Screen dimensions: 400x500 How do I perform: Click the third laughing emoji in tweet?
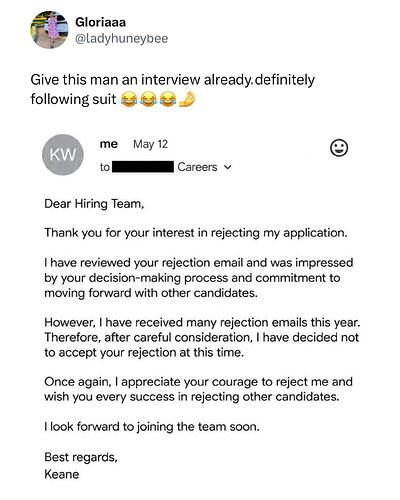click(168, 99)
